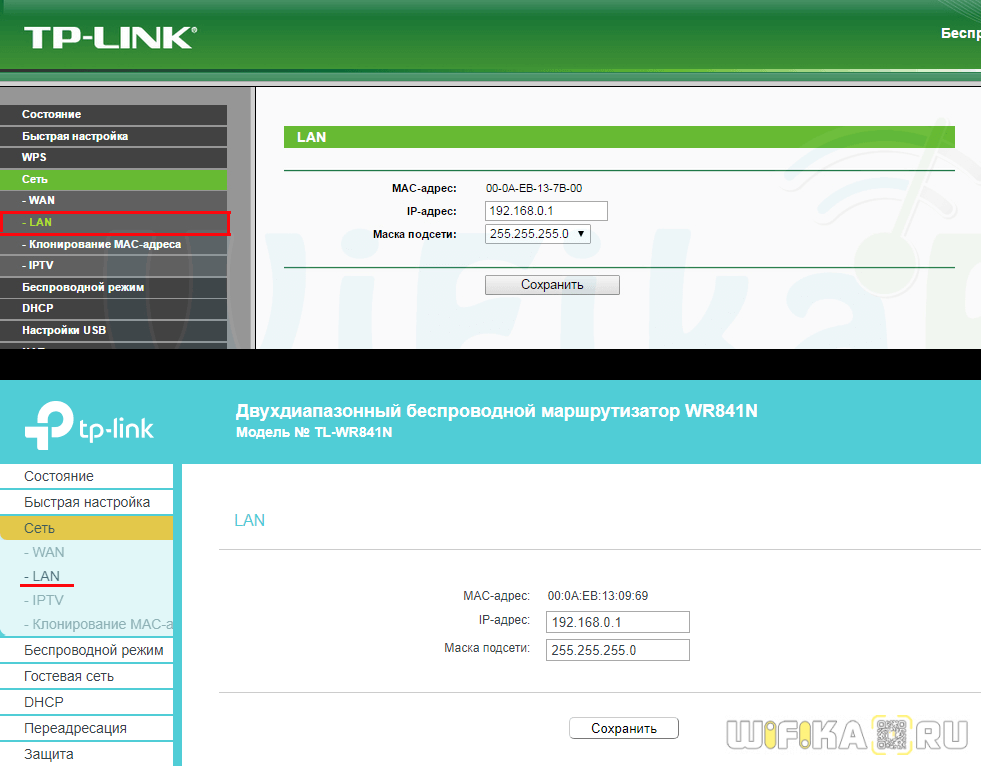Select underlined LAN item in light sidebar
This screenshot has height=766, width=981.
[45, 576]
